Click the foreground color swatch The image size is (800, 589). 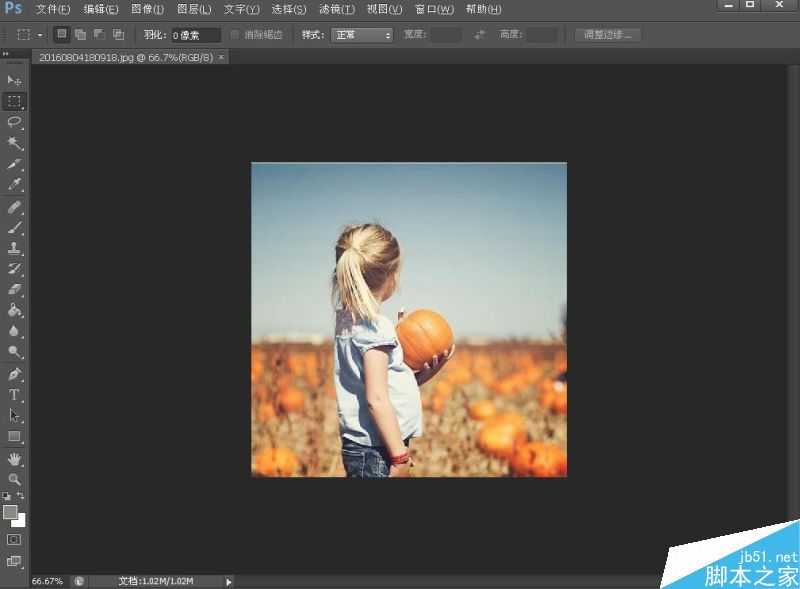pos(11,512)
